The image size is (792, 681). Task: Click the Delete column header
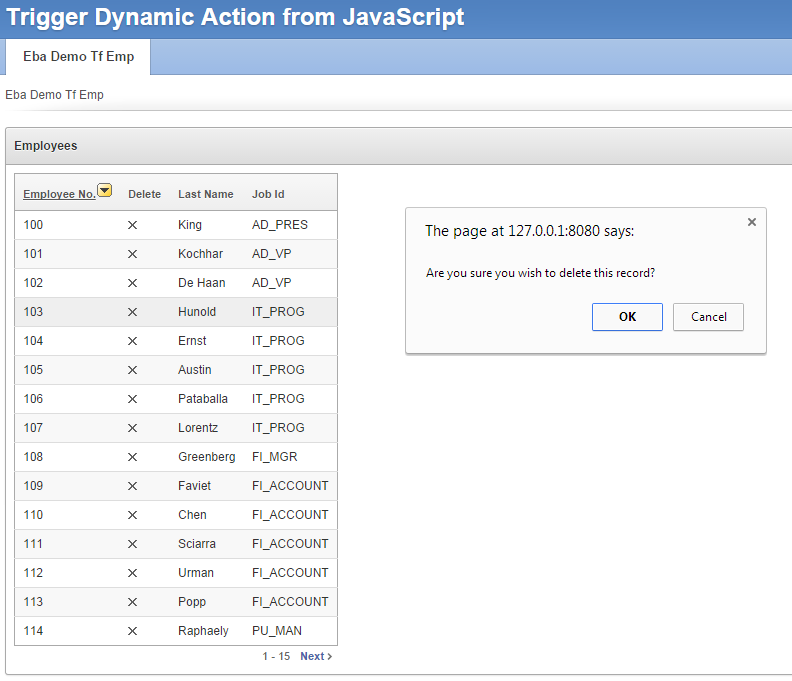[144, 194]
